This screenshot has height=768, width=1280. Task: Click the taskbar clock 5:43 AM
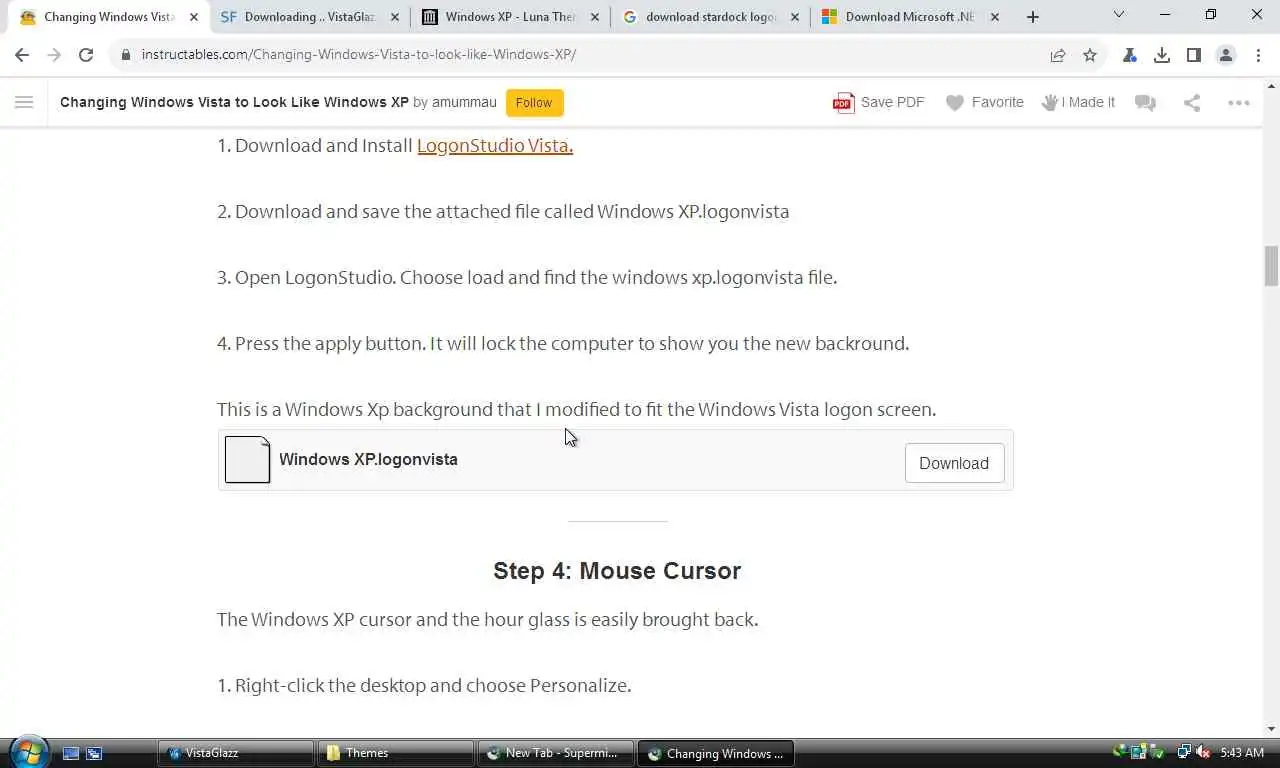1242,752
